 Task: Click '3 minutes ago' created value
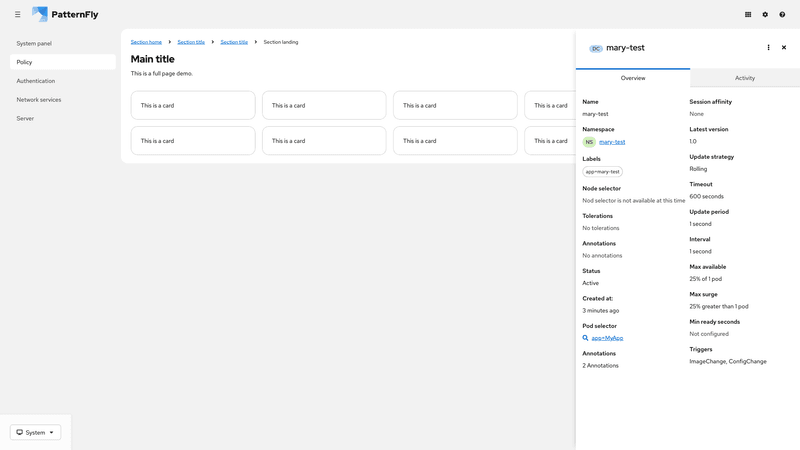point(601,310)
